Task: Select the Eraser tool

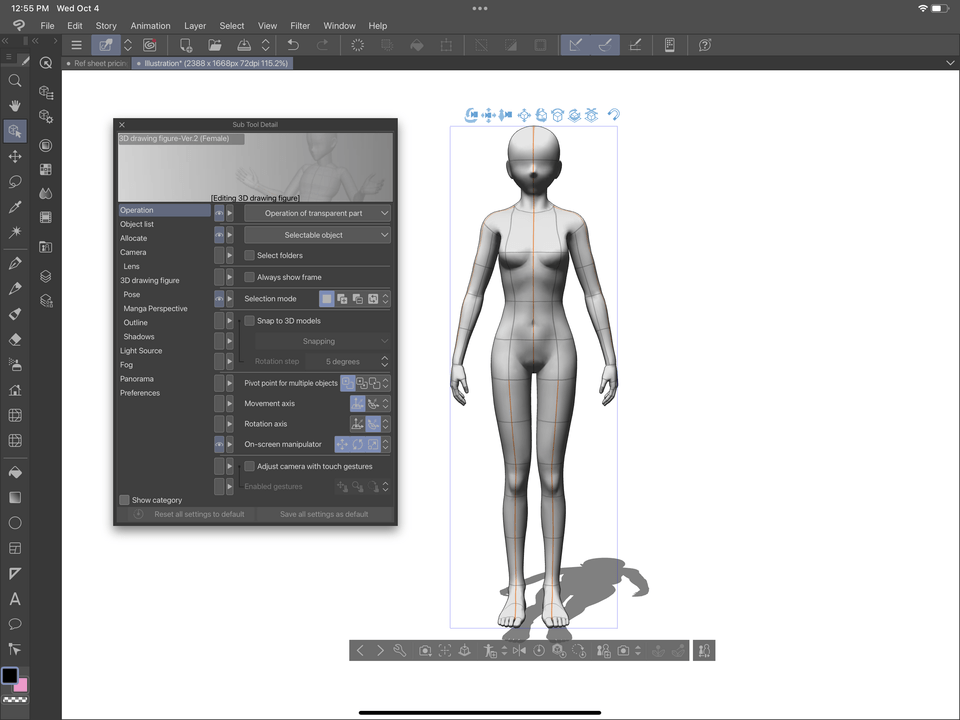Action: pos(15,339)
